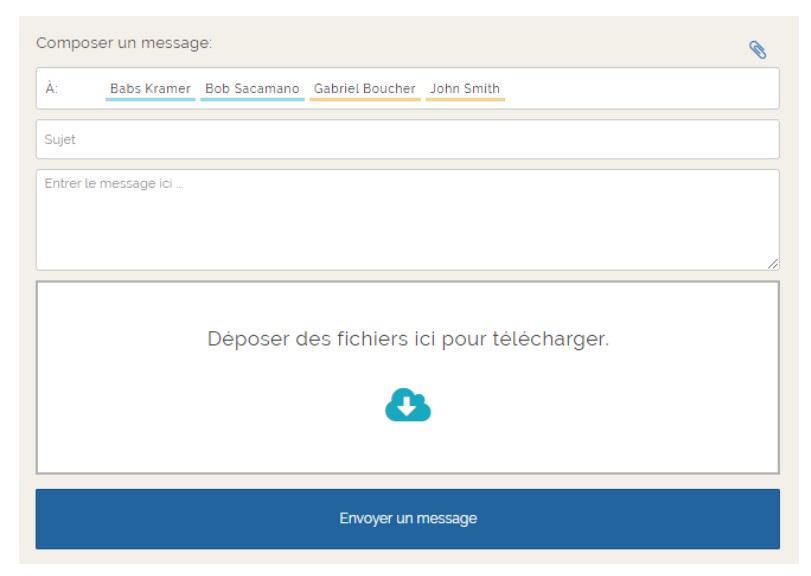Click the Déposer des fichiers ici text

[407, 339]
